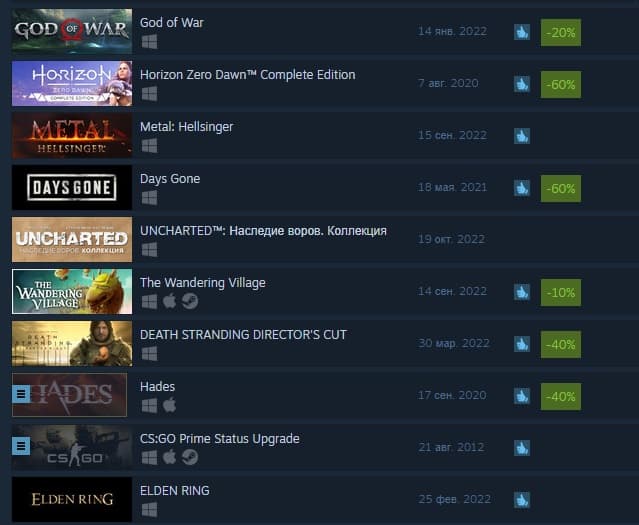Viewport: 639px width, 525px height.
Task: Click the -60% discount badge for Days Gone
Action: click(x=561, y=188)
